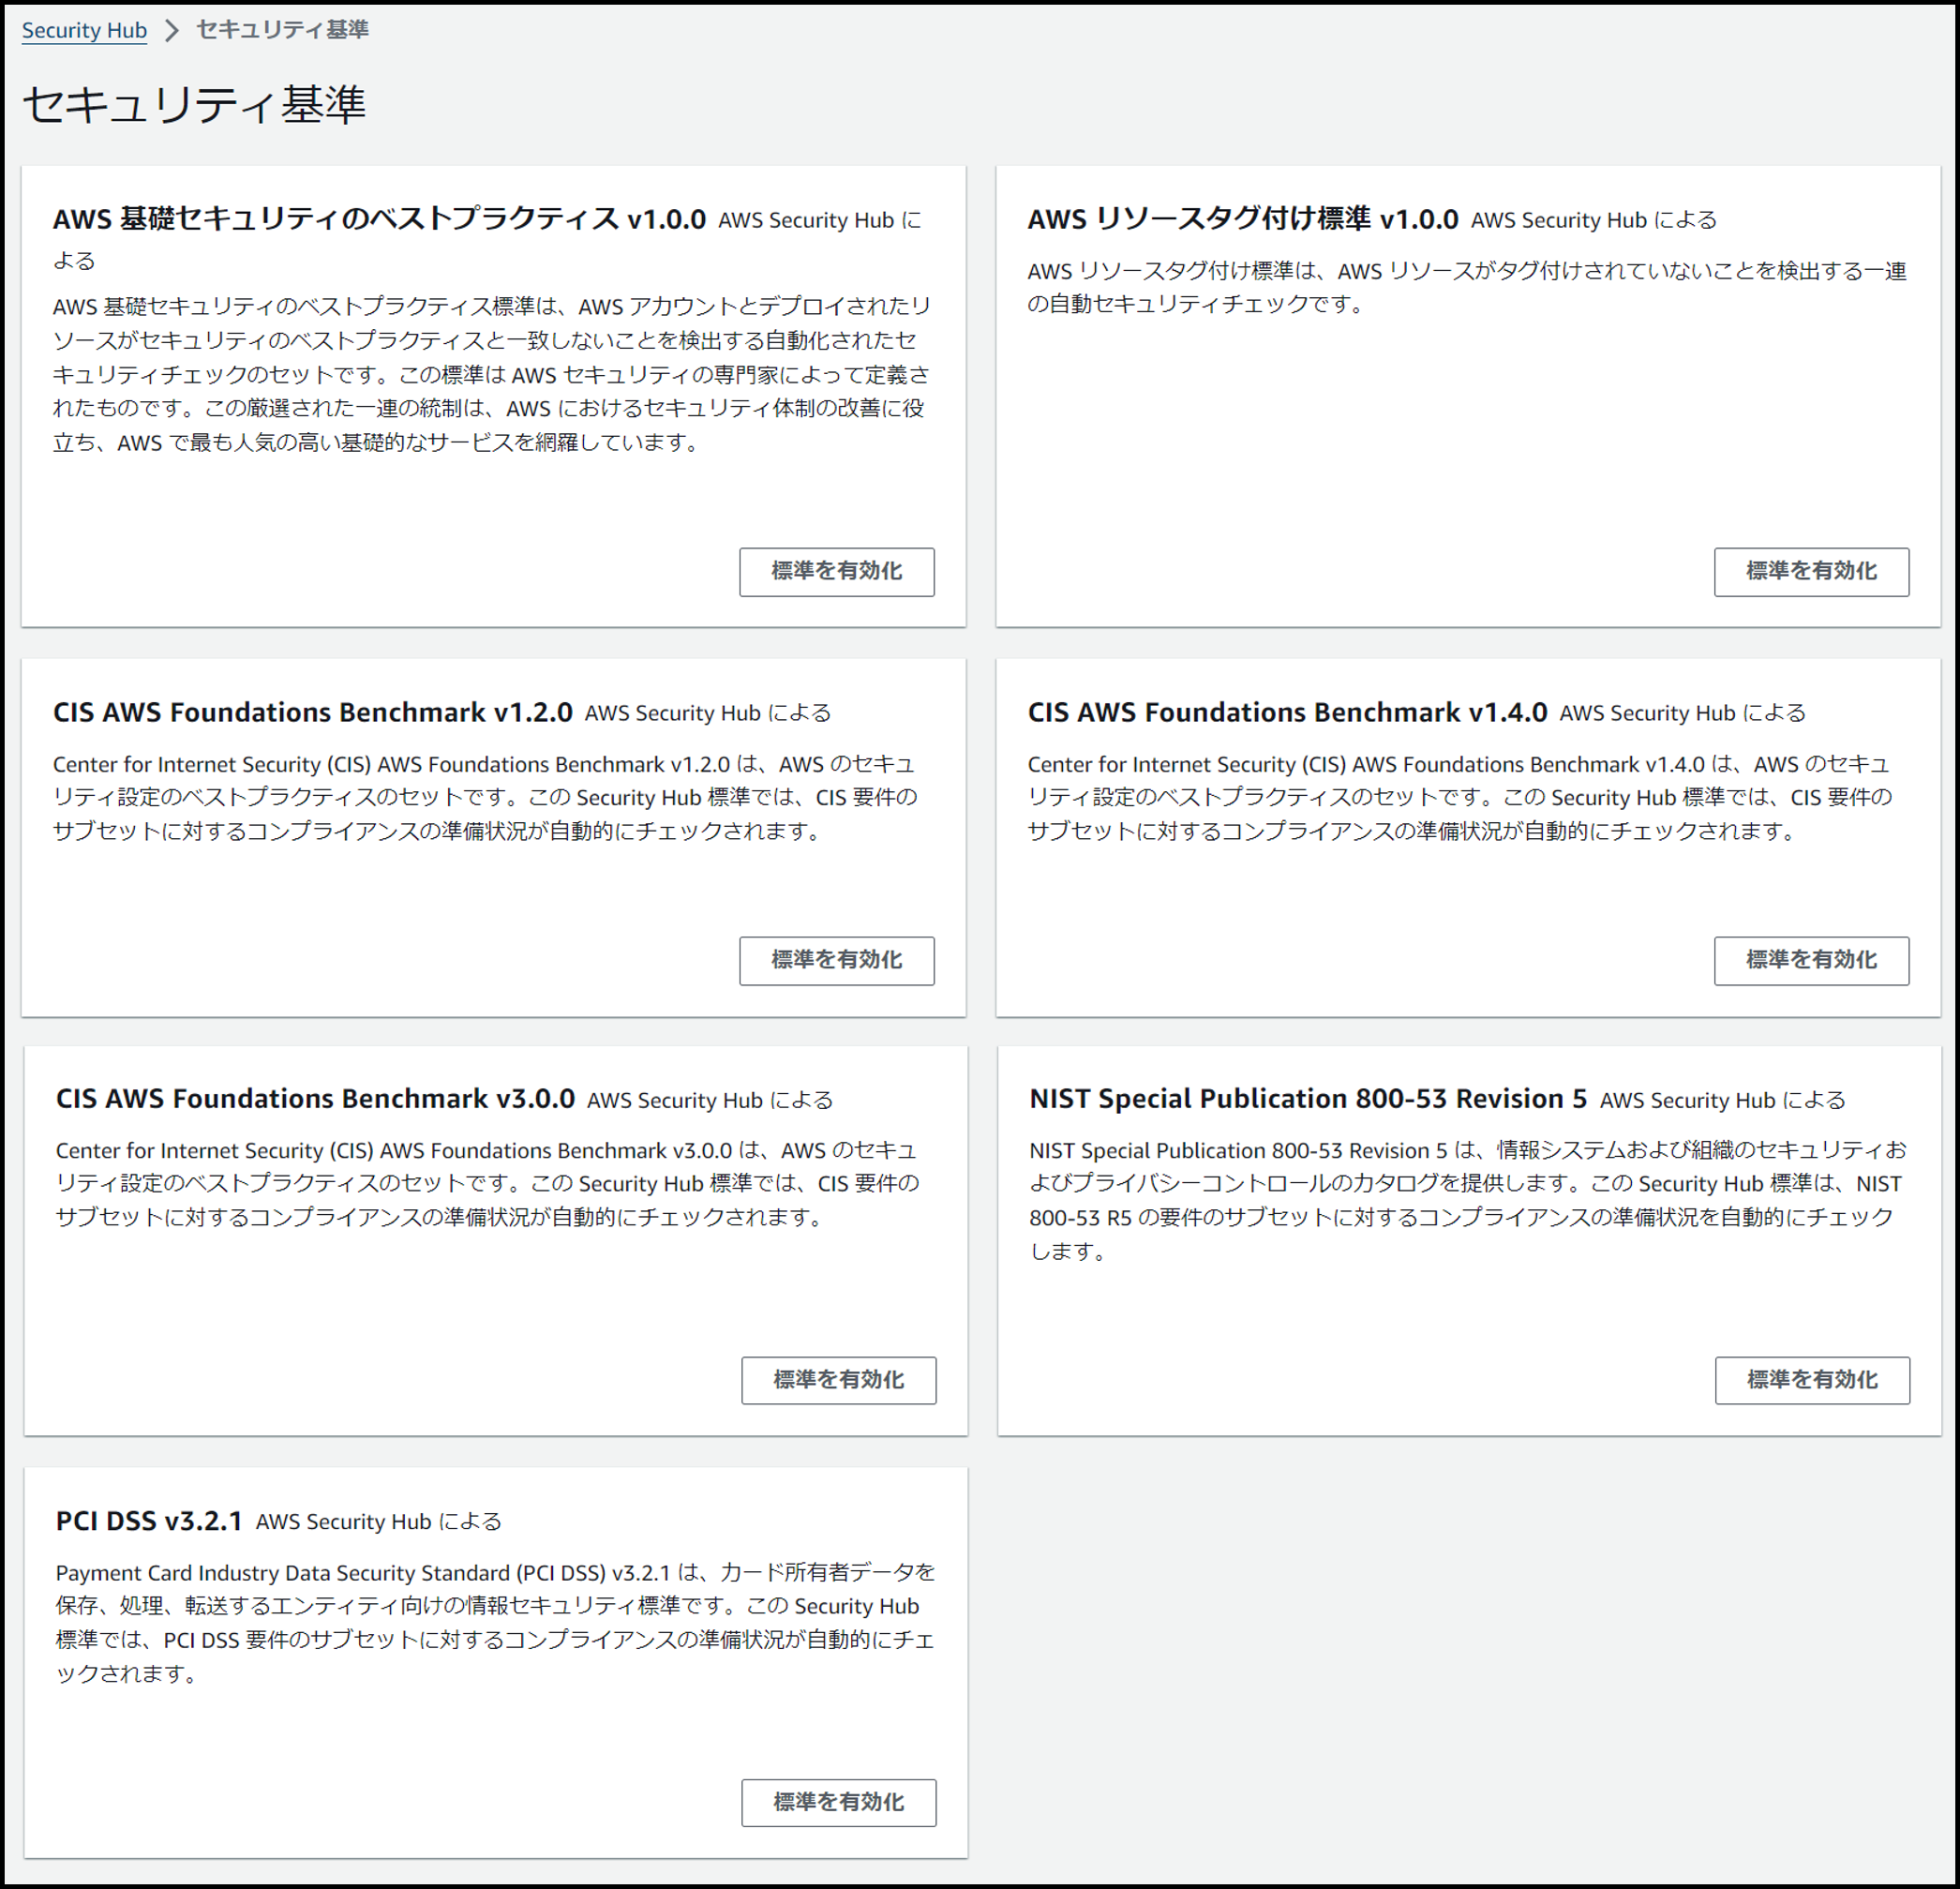Image resolution: width=1960 pixels, height=1889 pixels.
Task: Click the CIS v3.0.0 description paragraph
Action: point(487,1183)
